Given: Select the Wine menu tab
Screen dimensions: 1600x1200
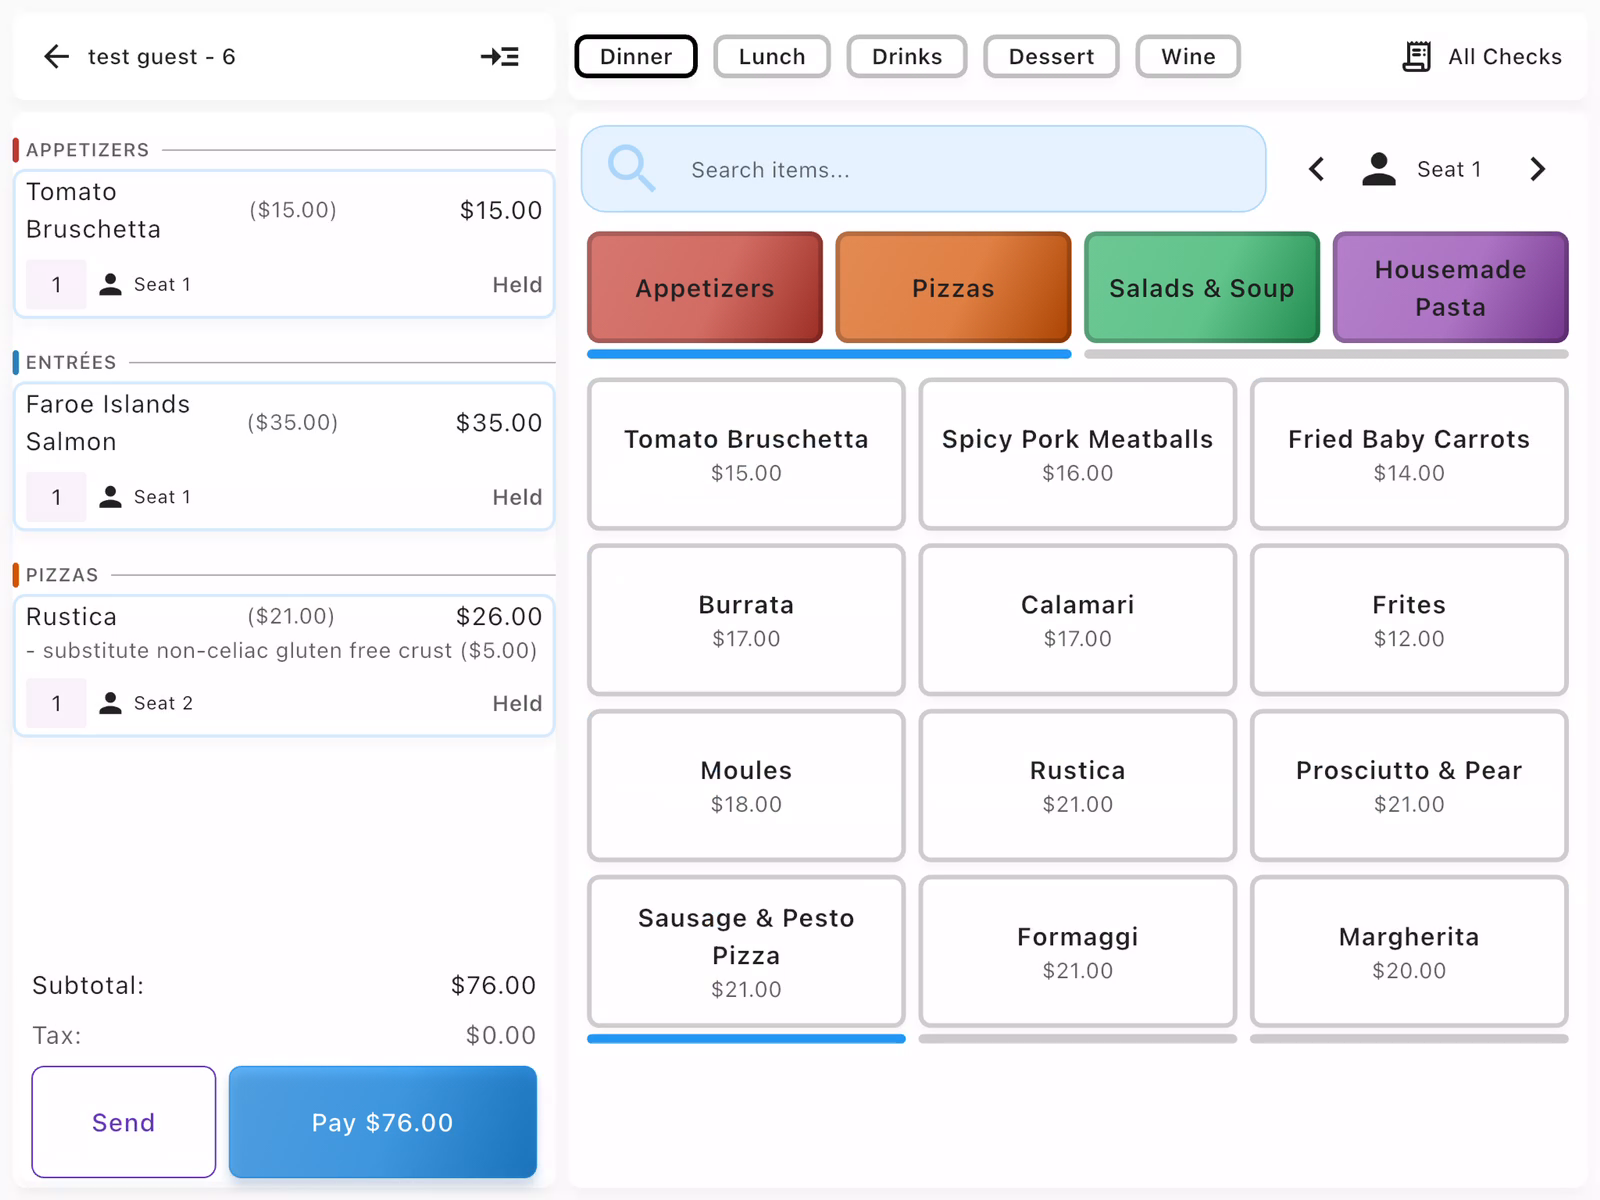Looking at the screenshot, I should (1187, 57).
